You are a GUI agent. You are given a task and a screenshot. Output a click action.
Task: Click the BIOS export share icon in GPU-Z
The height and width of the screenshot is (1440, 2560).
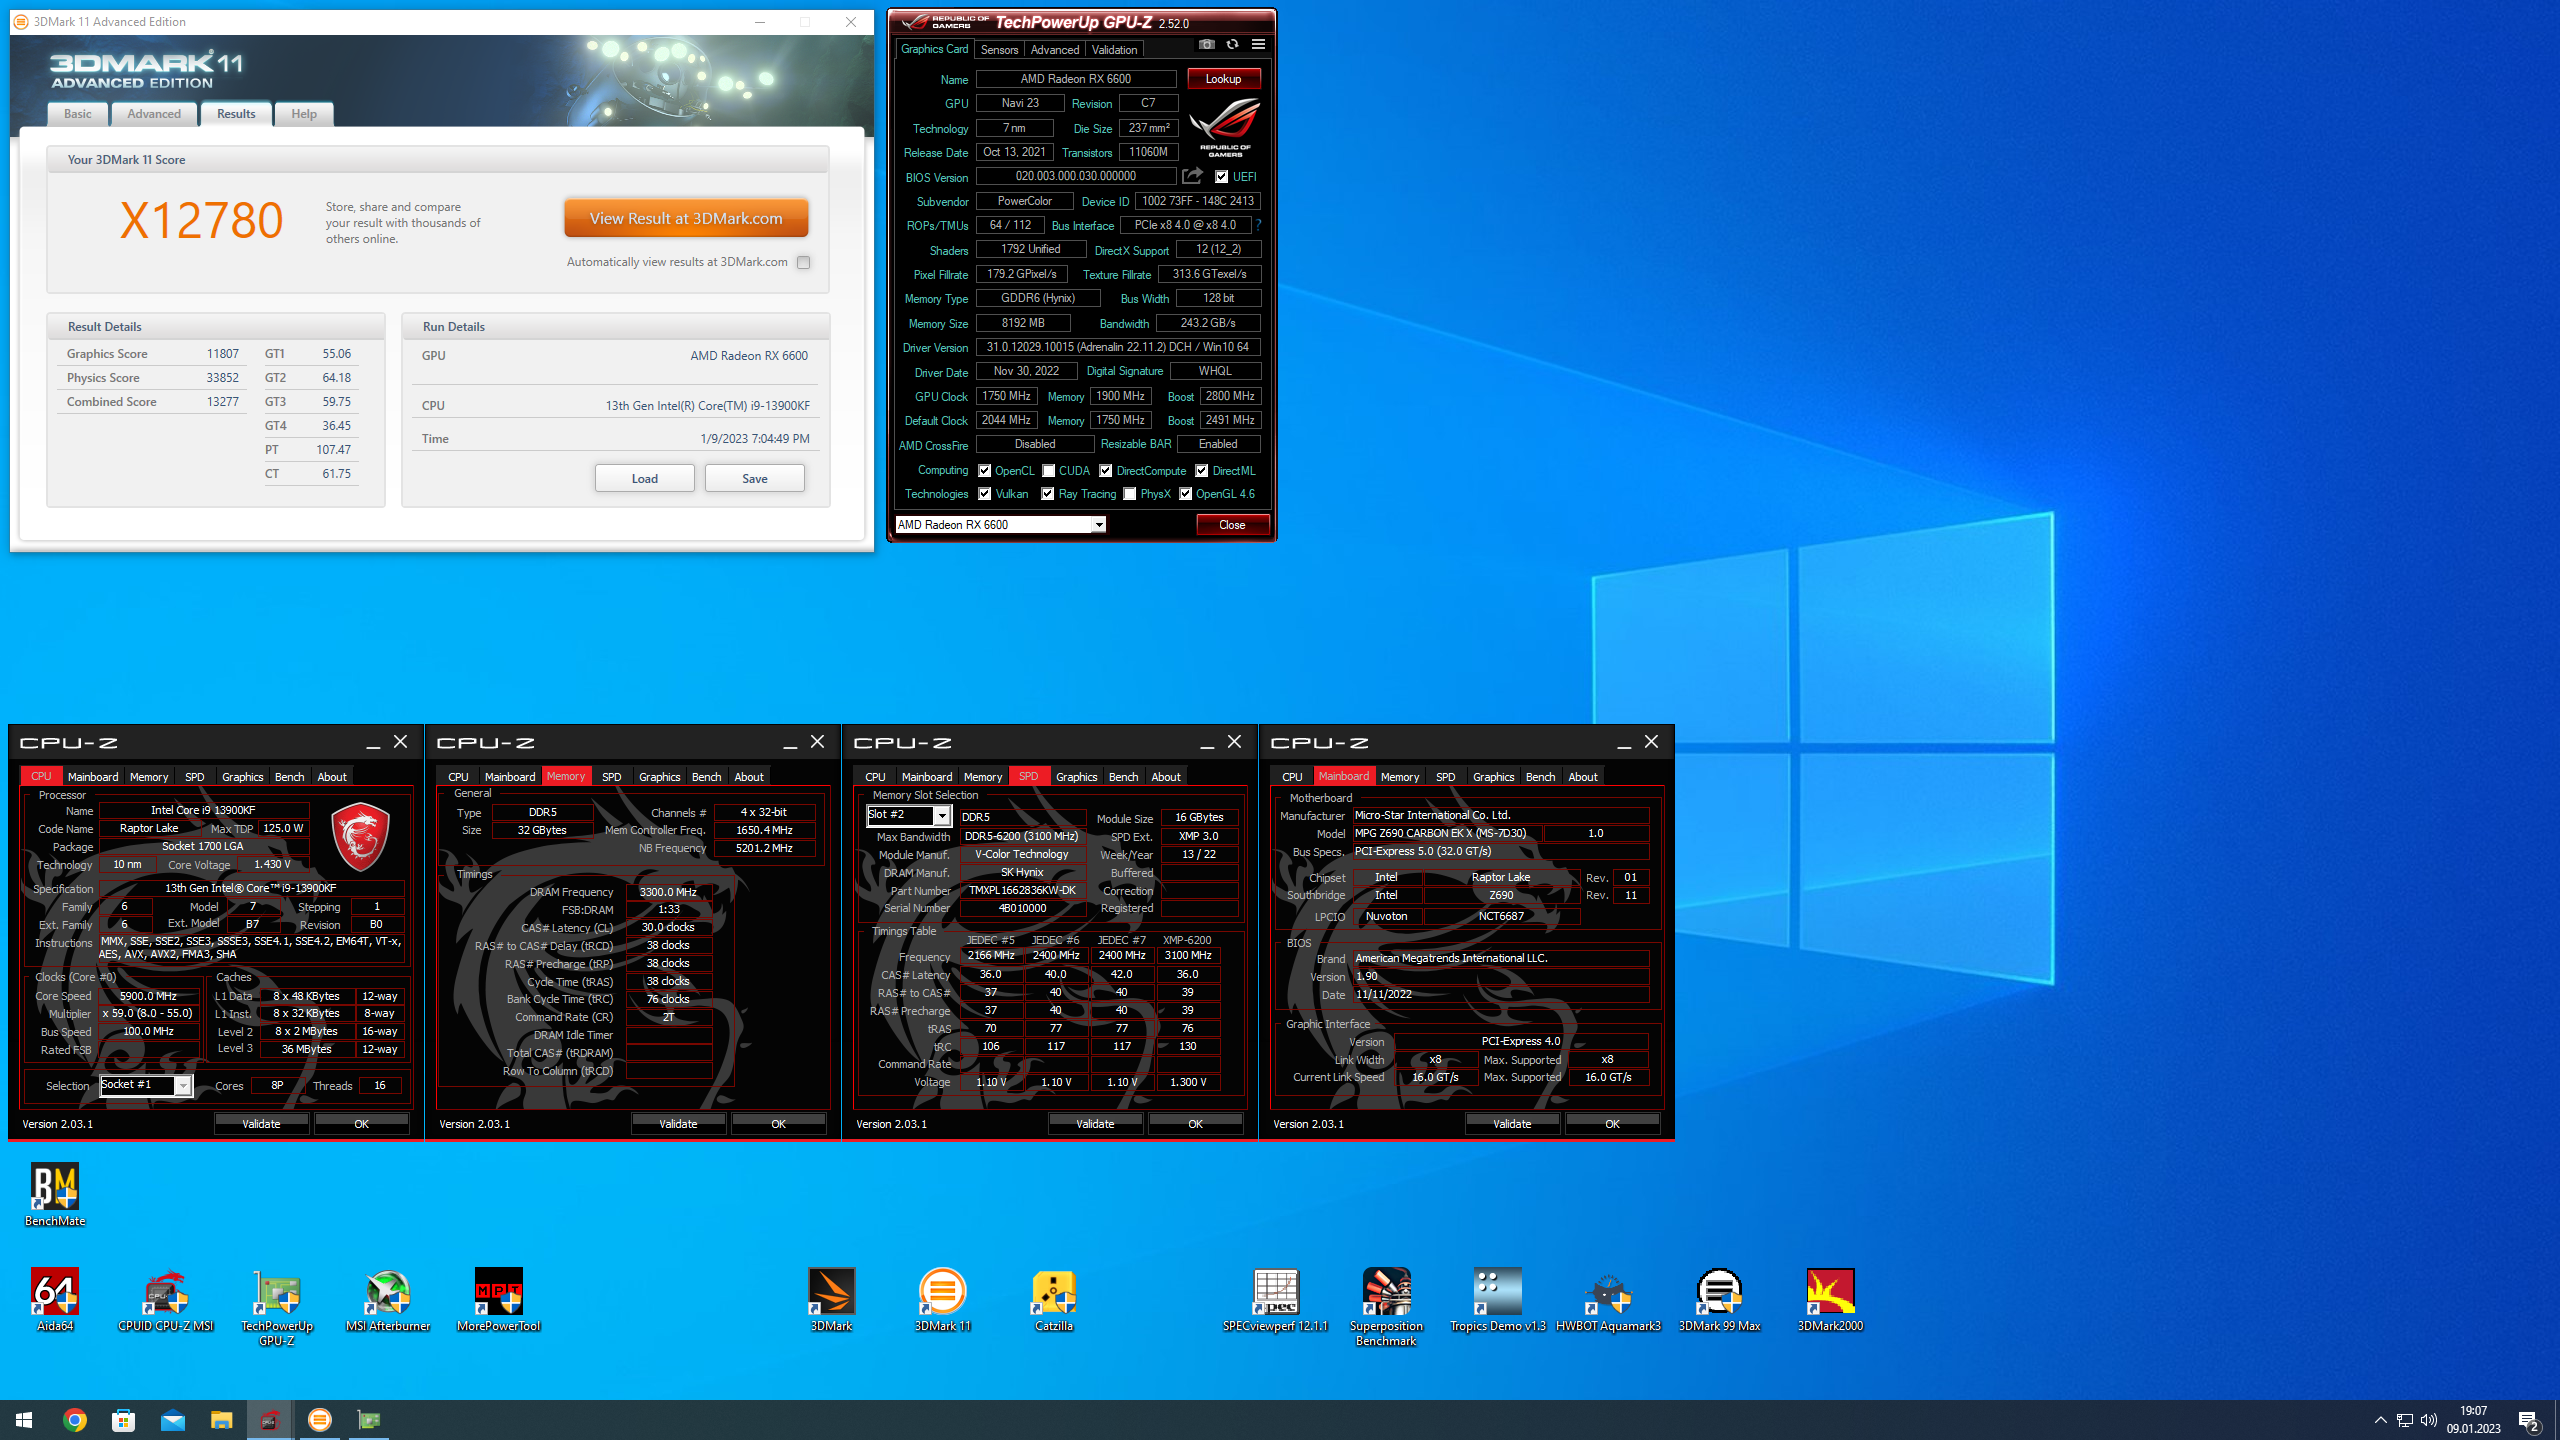pyautogui.click(x=1192, y=177)
